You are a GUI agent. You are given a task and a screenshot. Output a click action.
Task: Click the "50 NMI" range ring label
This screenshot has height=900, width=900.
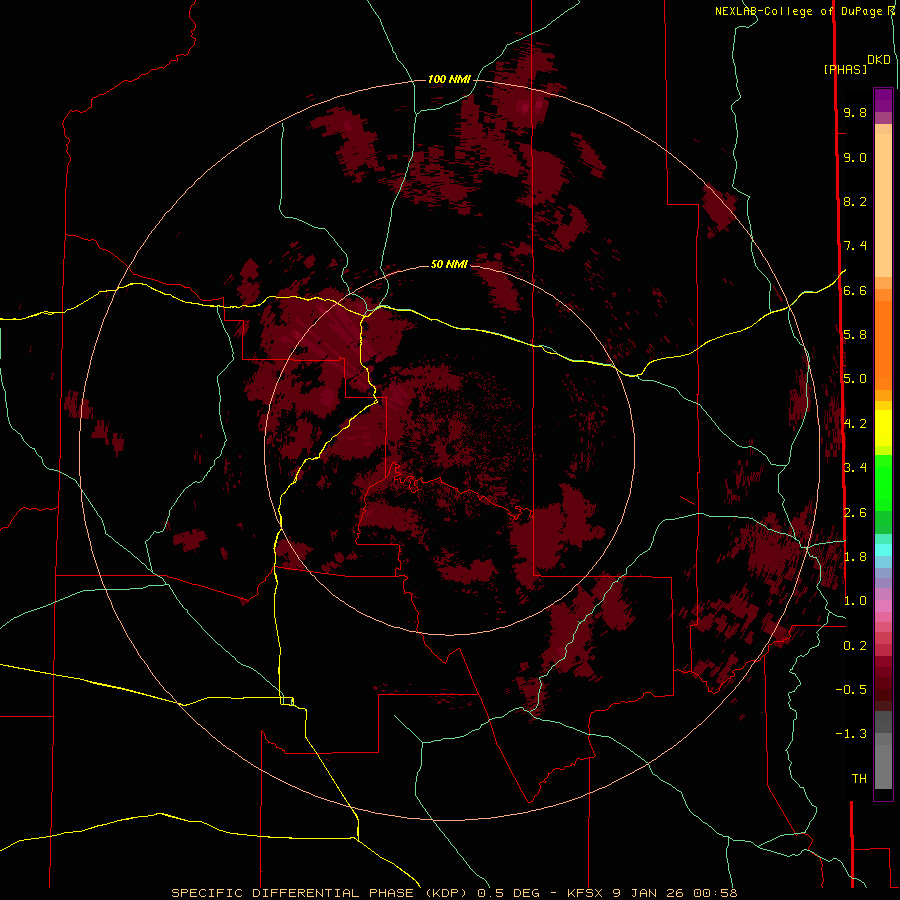[x=449, y=264]
